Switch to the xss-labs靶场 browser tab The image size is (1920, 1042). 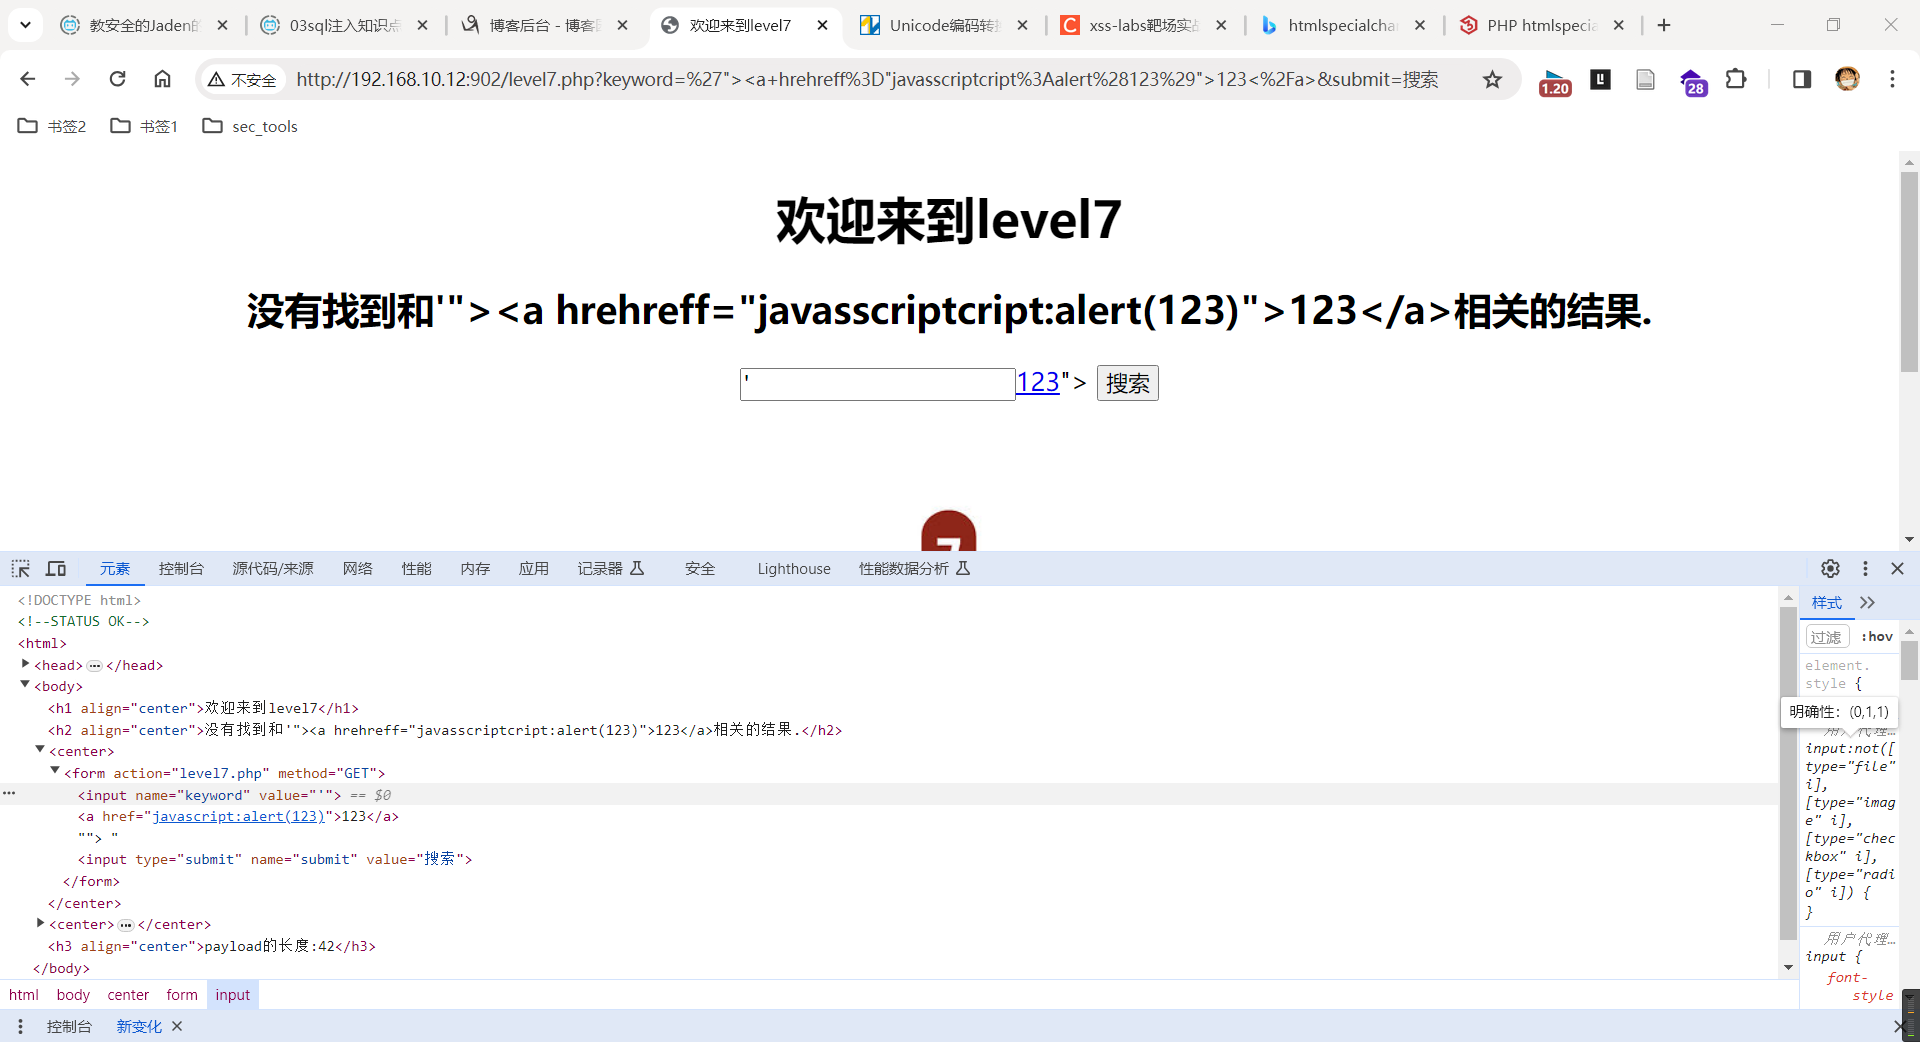click(1143, 25)
